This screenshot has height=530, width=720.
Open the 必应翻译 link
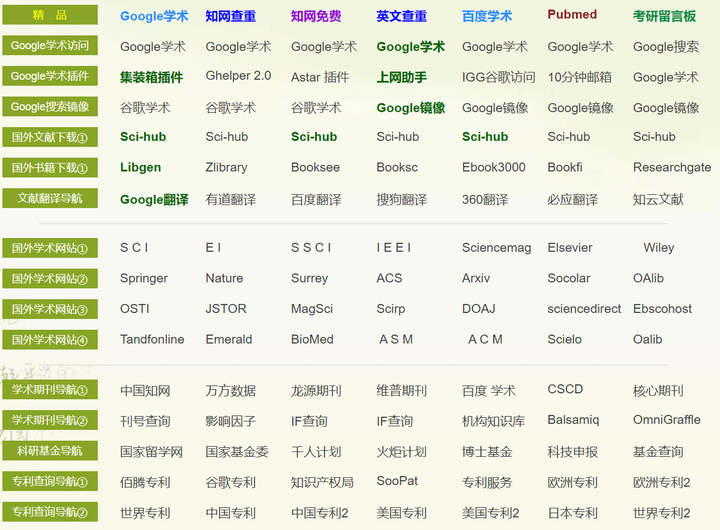573,200
